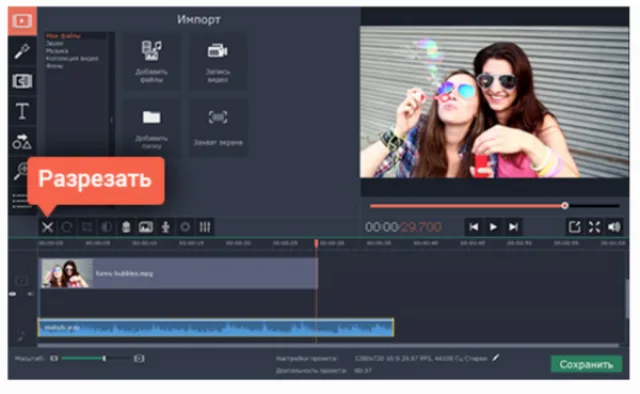Mute the video track audio

tap(30, 294)
